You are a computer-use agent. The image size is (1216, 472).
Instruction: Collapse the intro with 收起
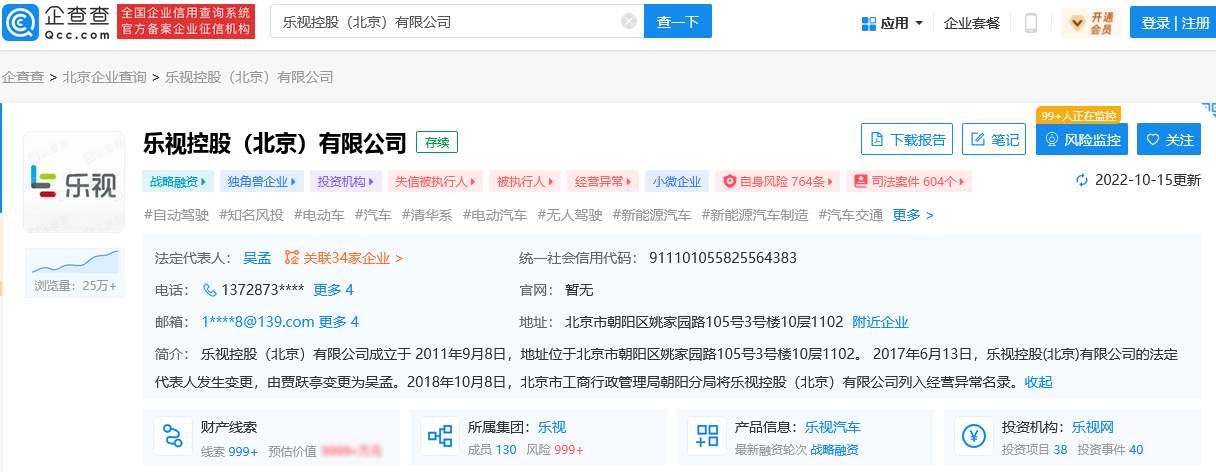(1038, 382)
